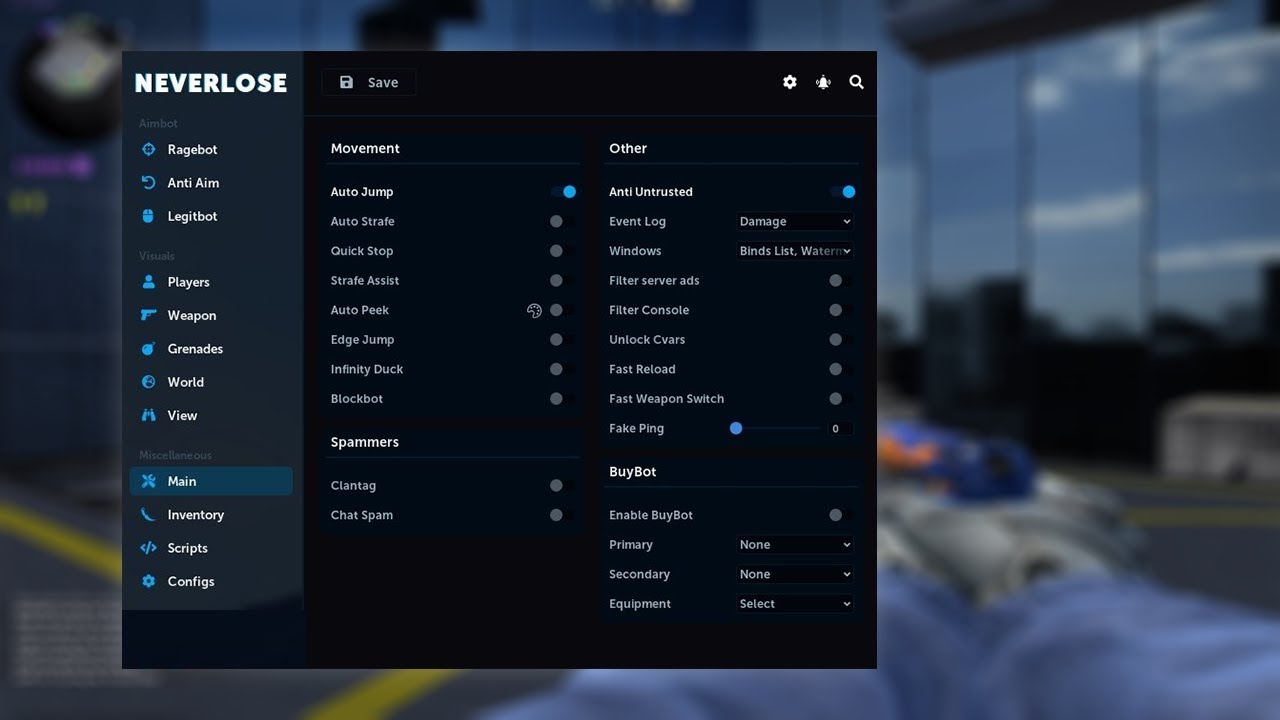
Task: Open the Event Log Damage dropdown
Action: pos(795,221)
